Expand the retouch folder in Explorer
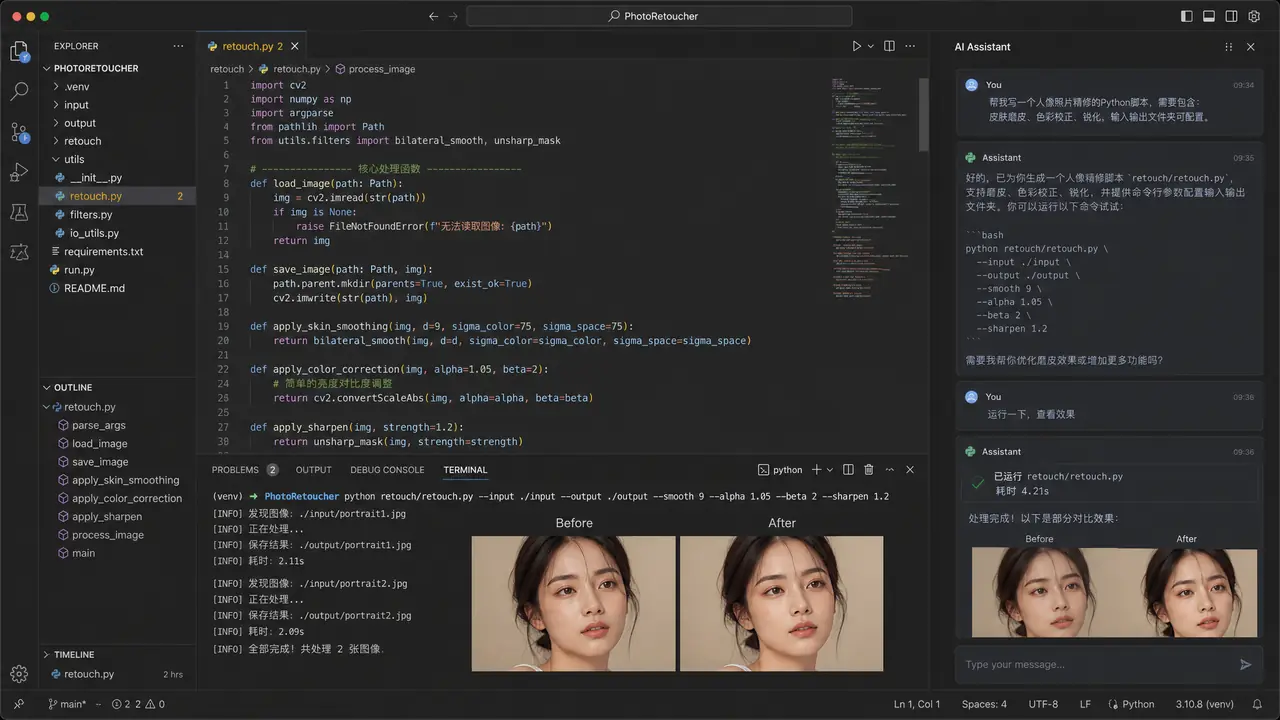This screenshot has height=720, width=1280. [x=118, y=141]
